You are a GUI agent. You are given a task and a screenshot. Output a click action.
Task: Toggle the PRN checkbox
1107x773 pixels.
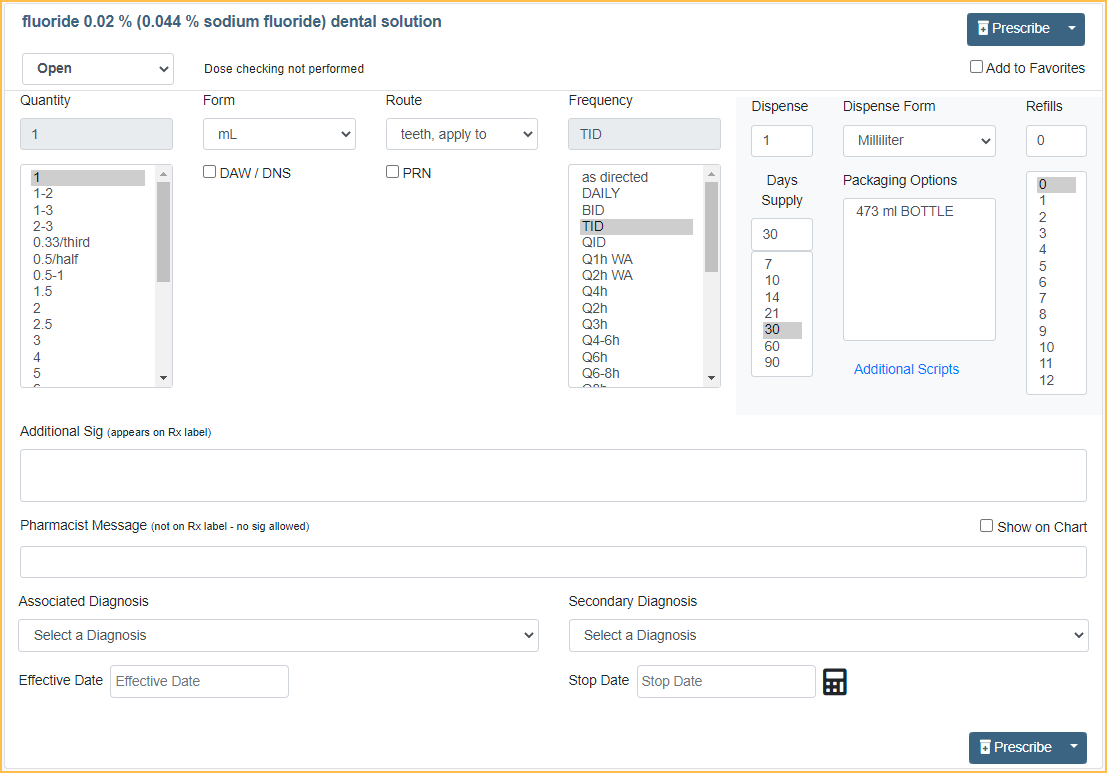pyautogui.click(x=393, y=172)
